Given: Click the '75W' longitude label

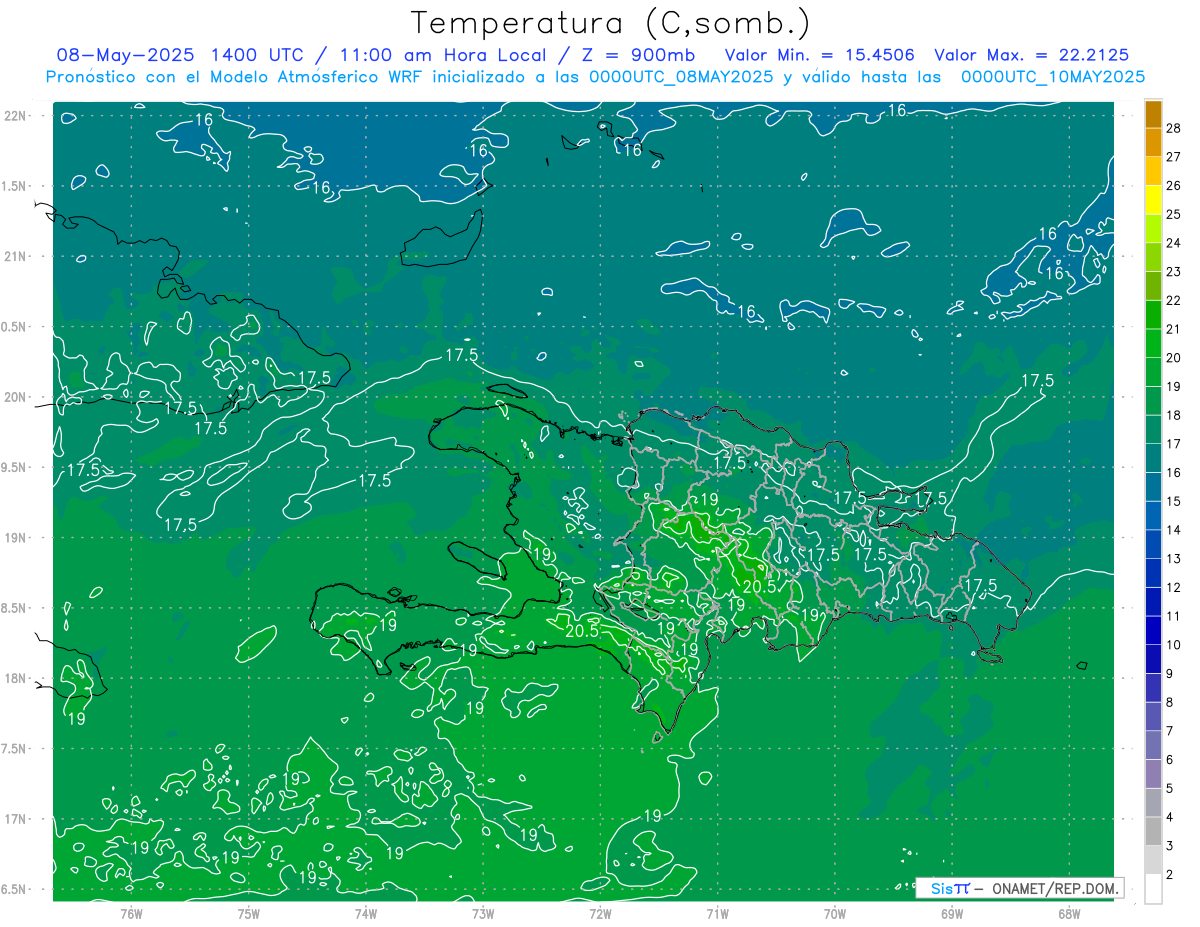Looking at the screenshot, I should [248, 913].
